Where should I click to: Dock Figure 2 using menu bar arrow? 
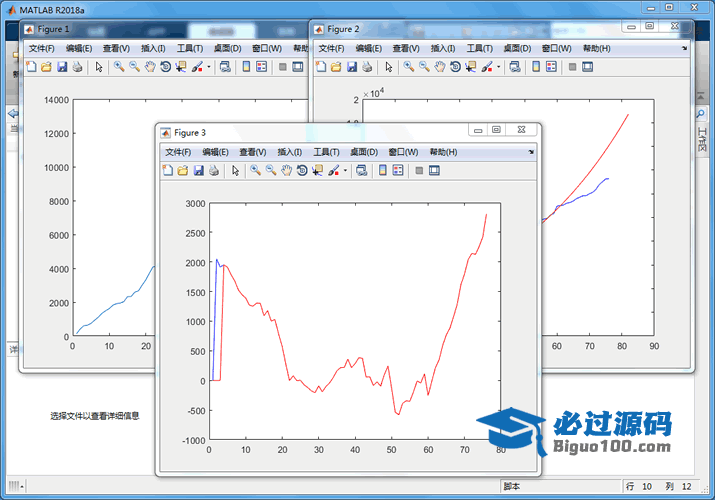pyautogui.click(x=684, y=48)
